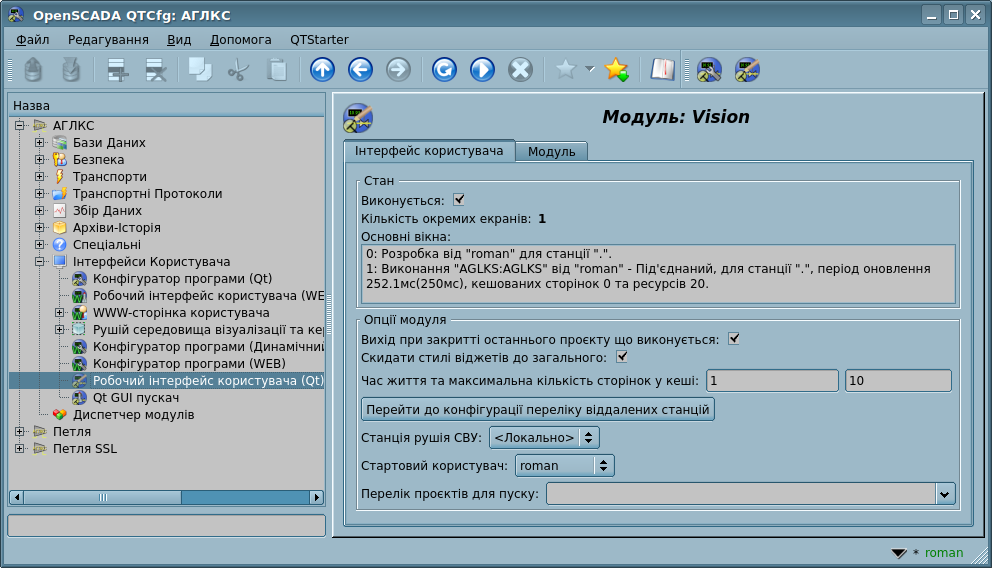Screen dimensions: 992x568
Task: Click the load-from-database toolbar icon
Action: (33, 69)
